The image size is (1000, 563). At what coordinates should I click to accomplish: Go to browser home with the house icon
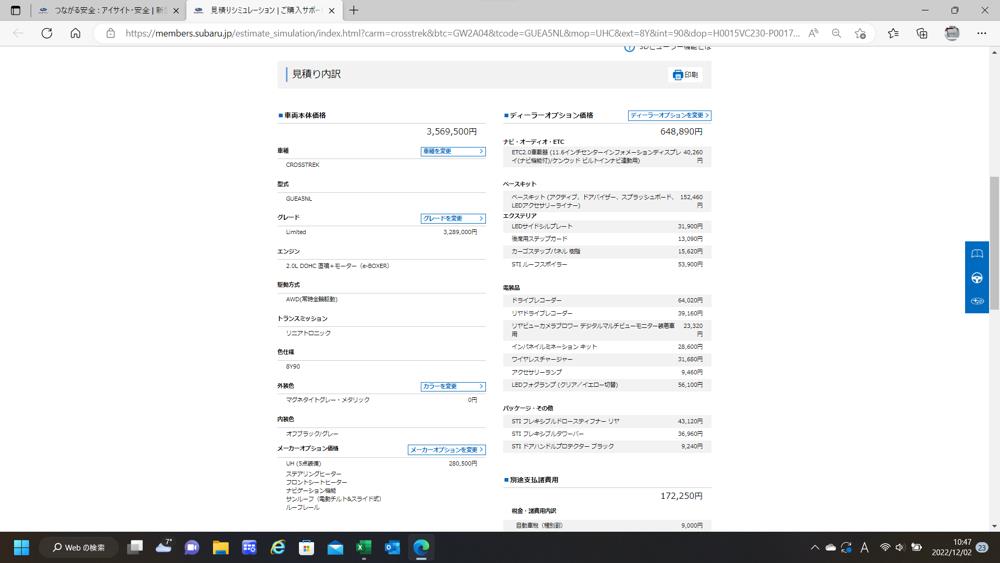tap(75, 33)
